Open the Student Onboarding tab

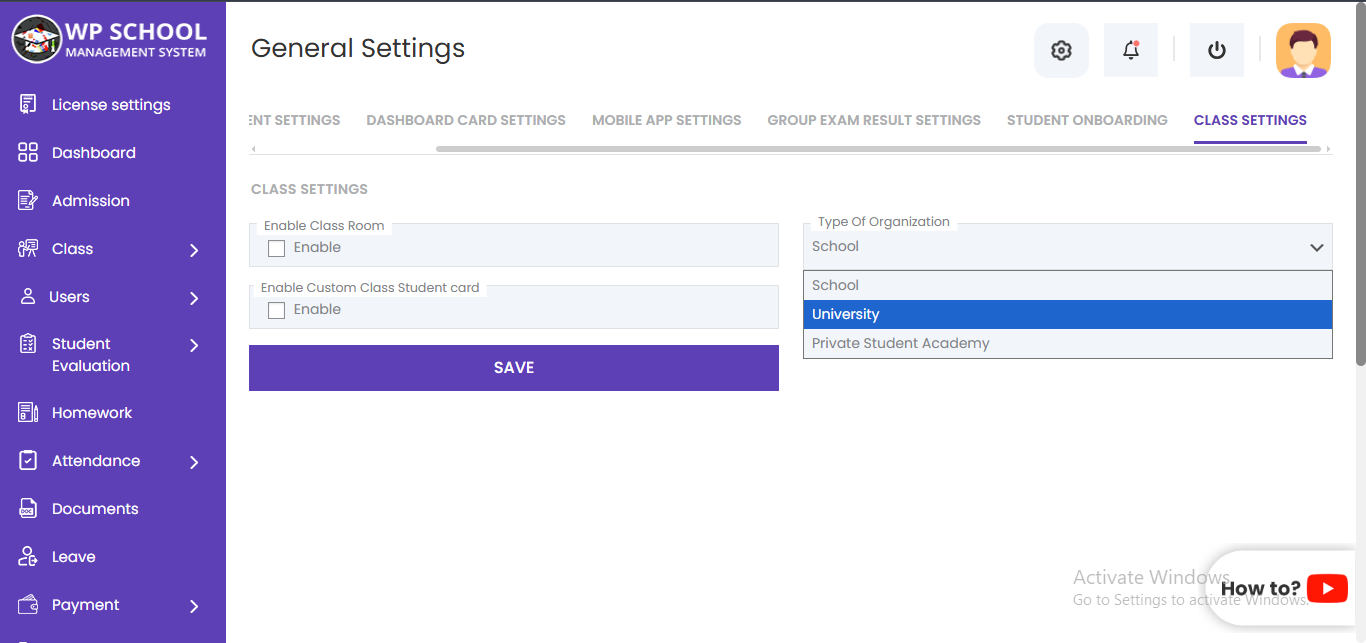click(1087, 119)
